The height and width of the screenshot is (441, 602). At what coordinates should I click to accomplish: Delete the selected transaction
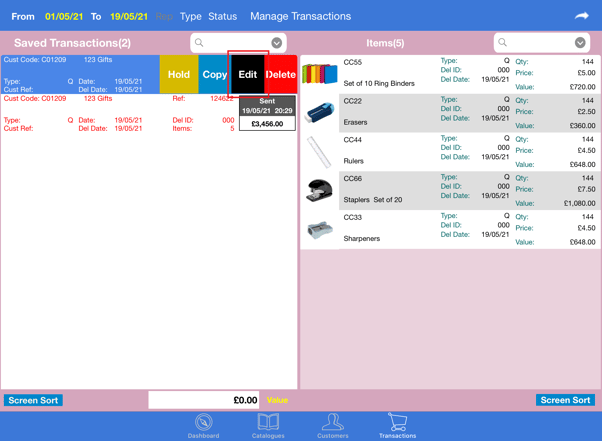[281, 74]
